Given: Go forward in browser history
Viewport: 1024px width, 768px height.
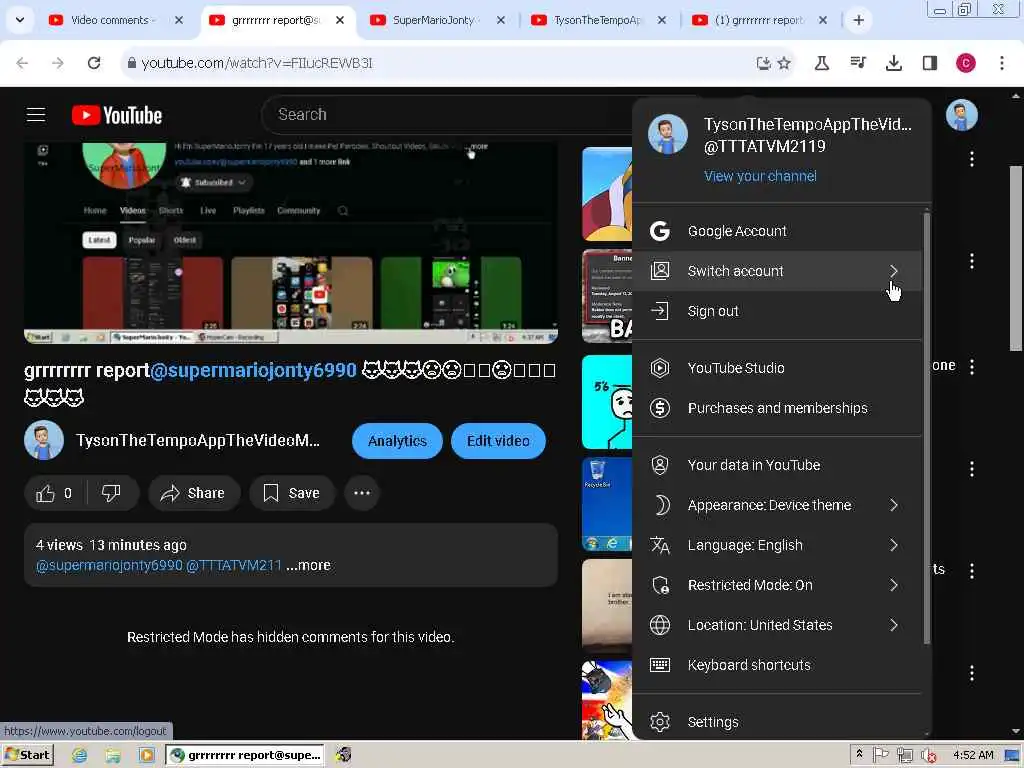Looking at the screenshot, I should click(x=58, y=63).
